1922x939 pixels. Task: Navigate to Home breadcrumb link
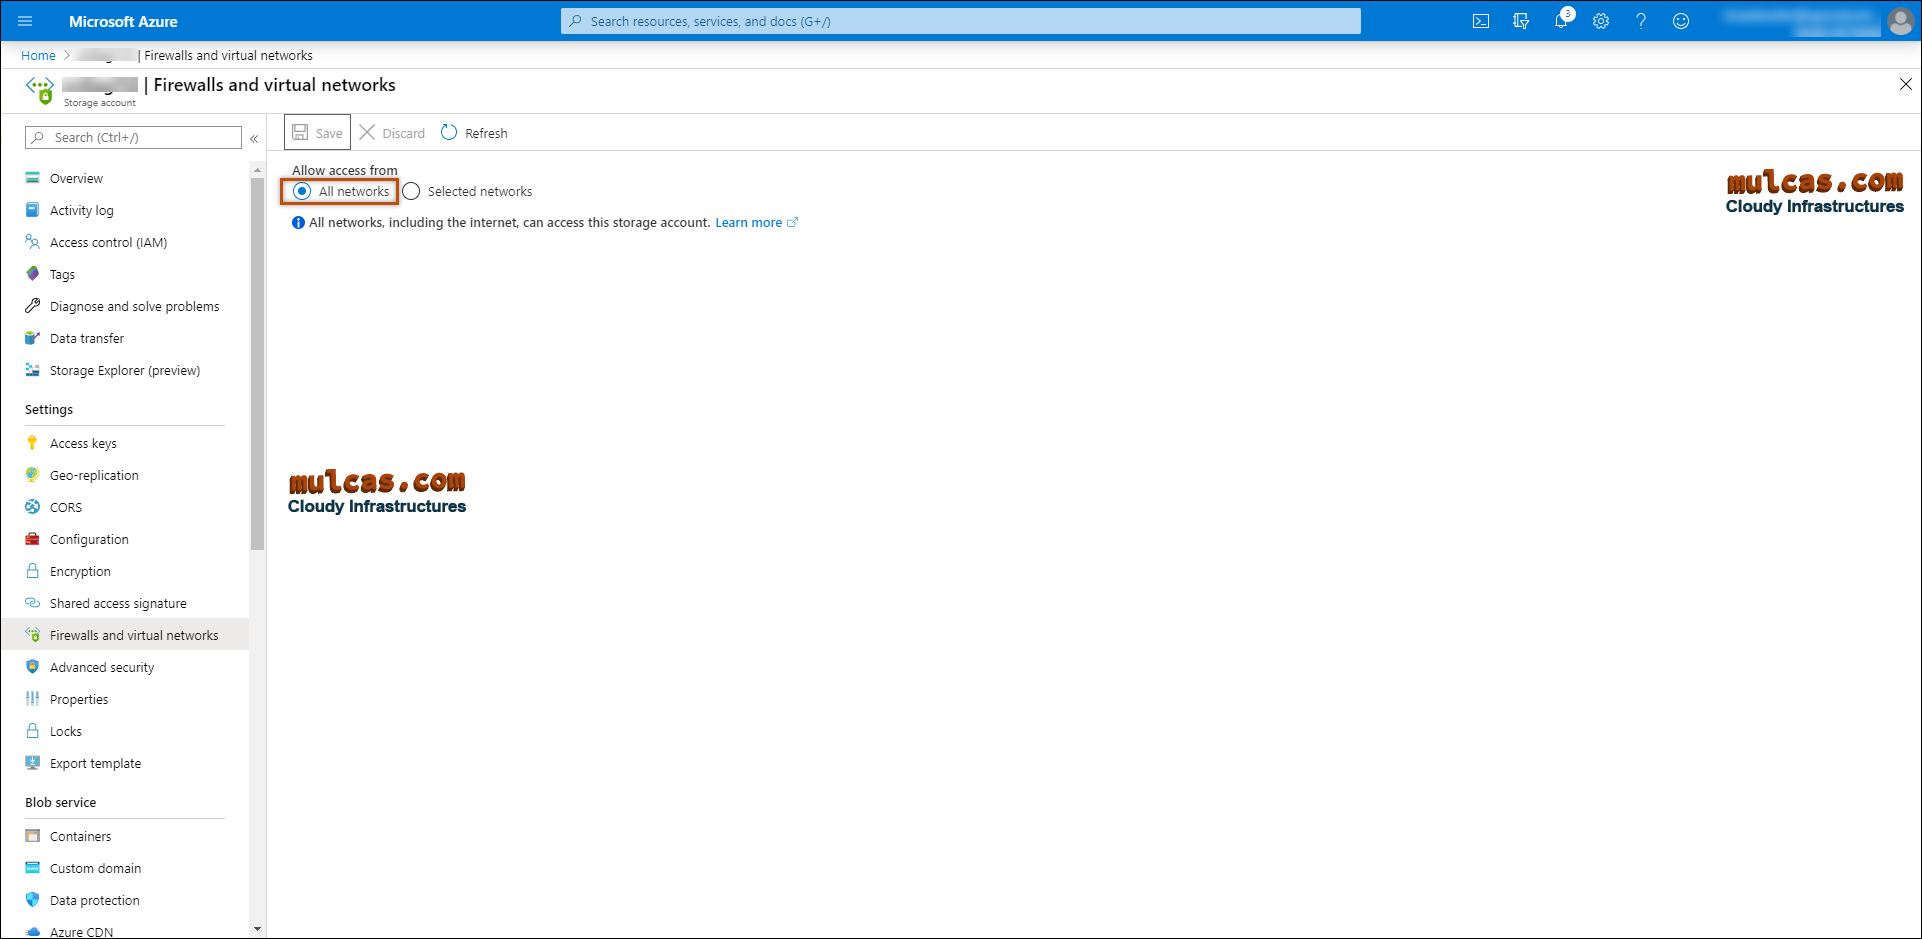38,55
